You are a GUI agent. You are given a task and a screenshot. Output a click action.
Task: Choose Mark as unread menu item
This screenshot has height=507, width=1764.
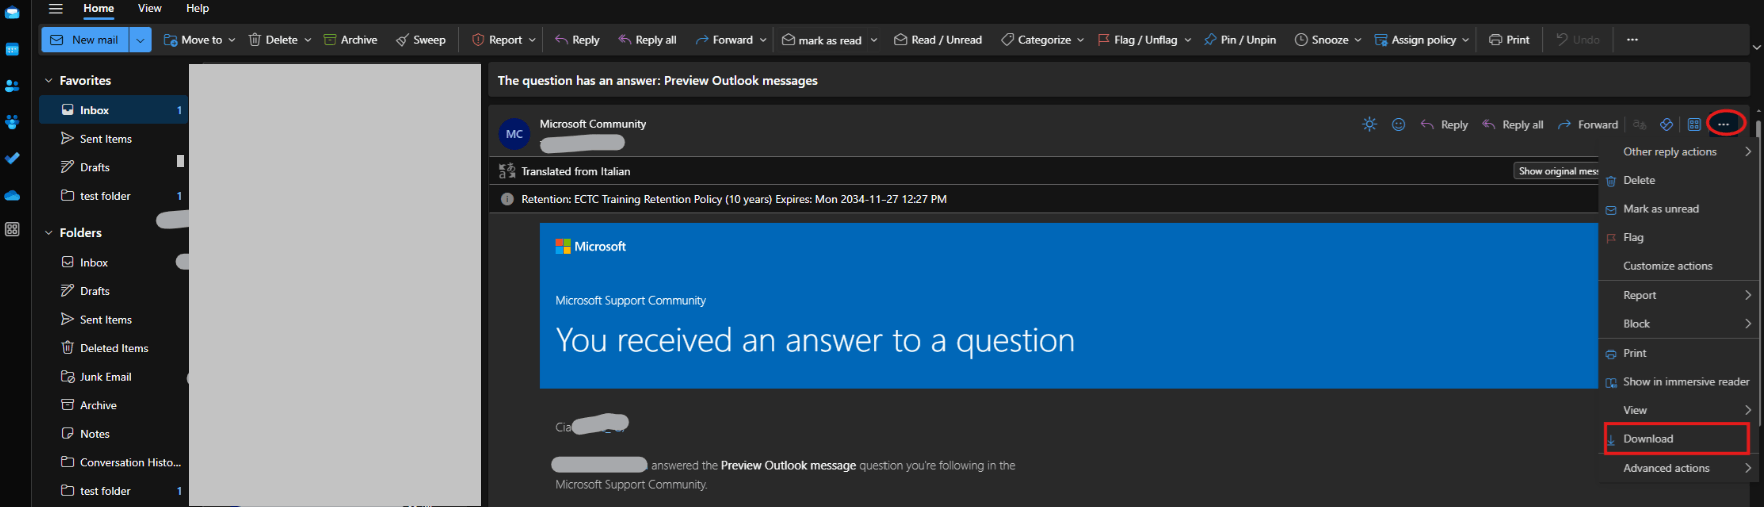click(1678, 209)
